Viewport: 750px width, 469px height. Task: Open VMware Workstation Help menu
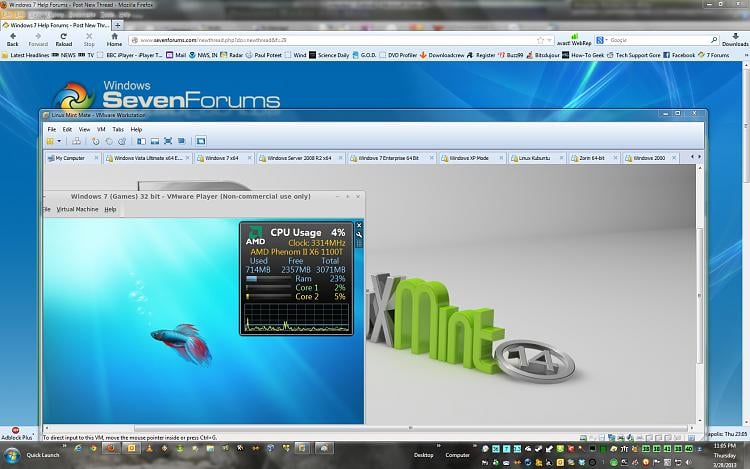pyautogui.click(x=136, y=129)
